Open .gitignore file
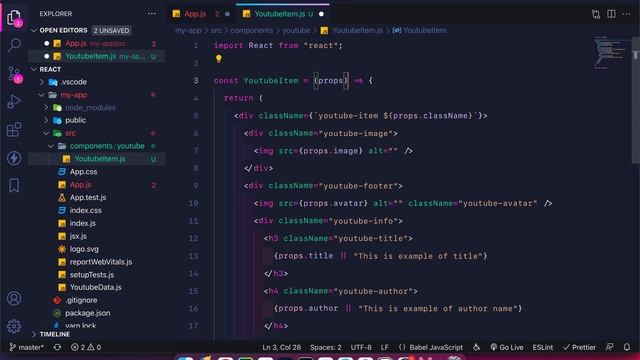640x360 pixels. click(x=81, y=300)
